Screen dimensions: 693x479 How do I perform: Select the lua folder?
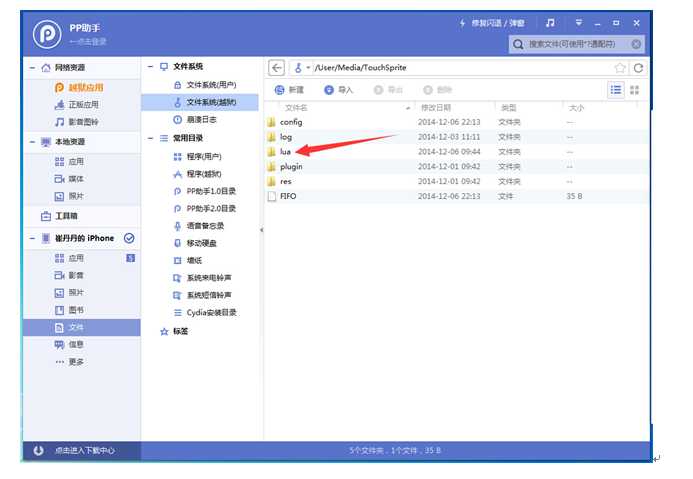click(x=457, y=152)
